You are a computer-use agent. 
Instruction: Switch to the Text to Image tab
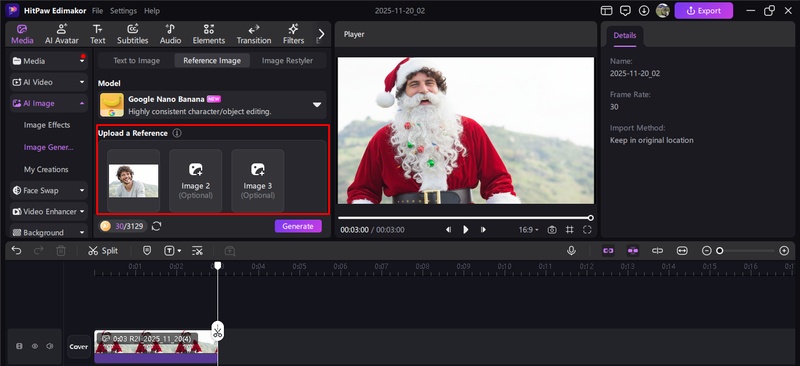click(136, 61)
